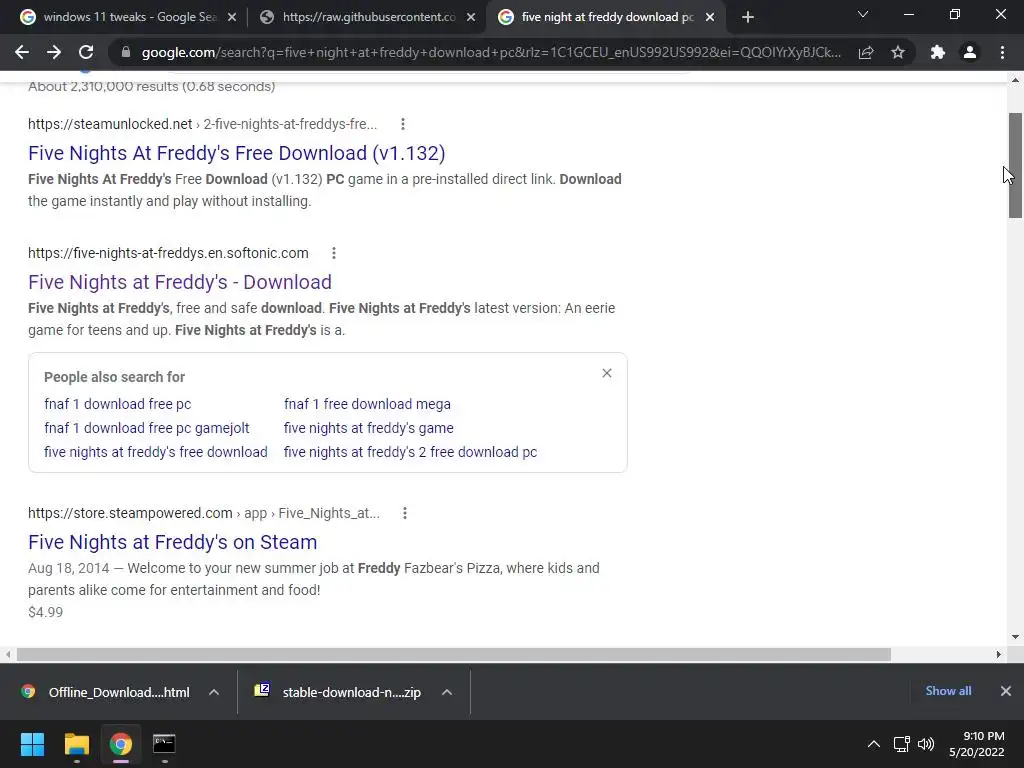Viewport: 1024px width, 768px height.
Task: Close the windows 11 tweaks tab
Action: pos(232,18)
